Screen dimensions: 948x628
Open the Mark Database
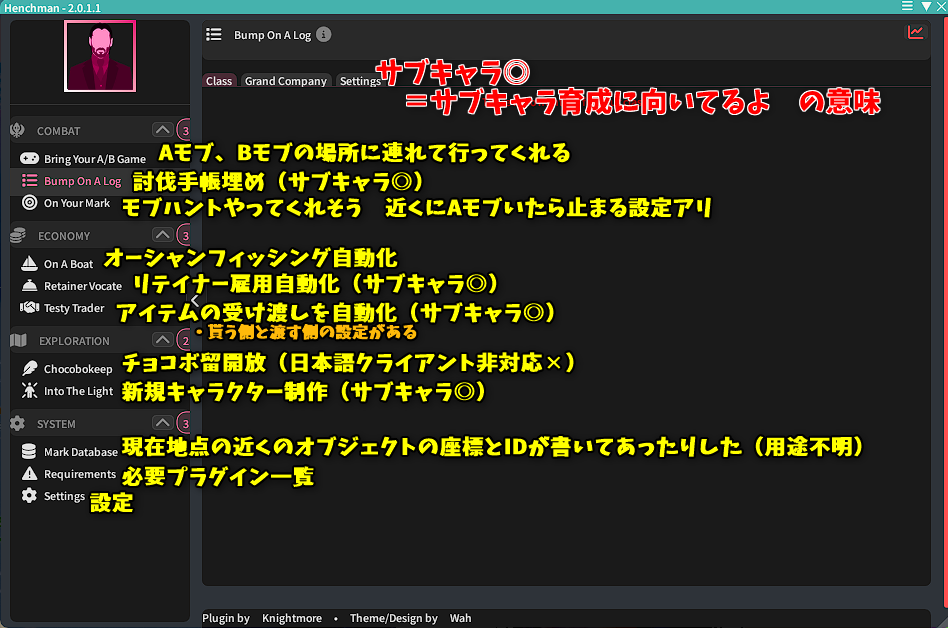80,452
